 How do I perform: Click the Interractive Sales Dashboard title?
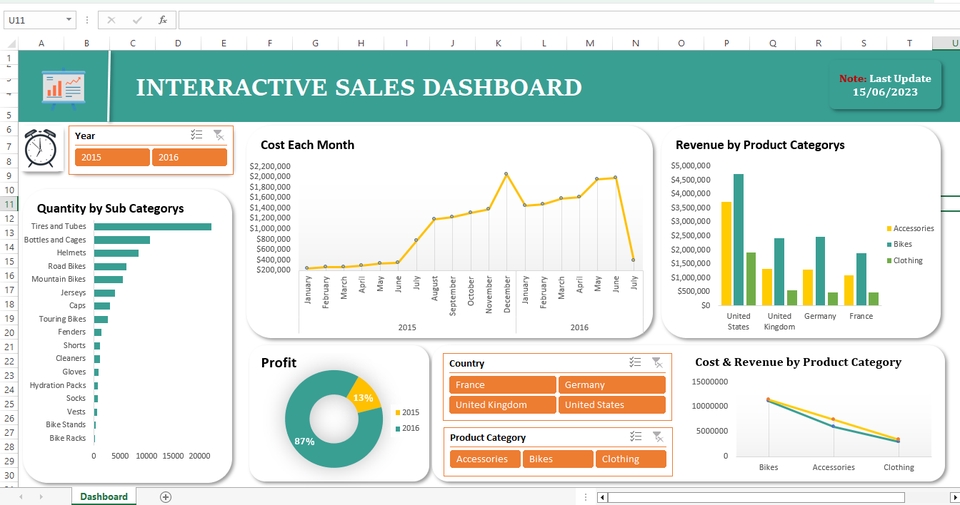[359, 88]
